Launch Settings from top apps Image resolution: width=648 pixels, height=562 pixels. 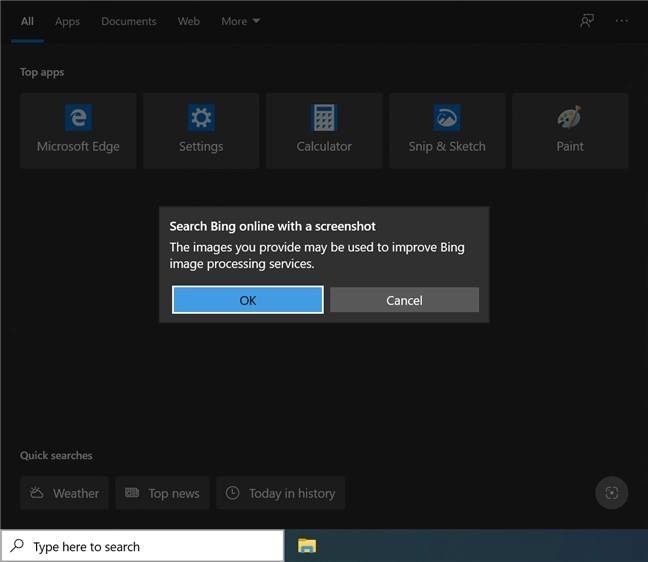click(201, 131)
